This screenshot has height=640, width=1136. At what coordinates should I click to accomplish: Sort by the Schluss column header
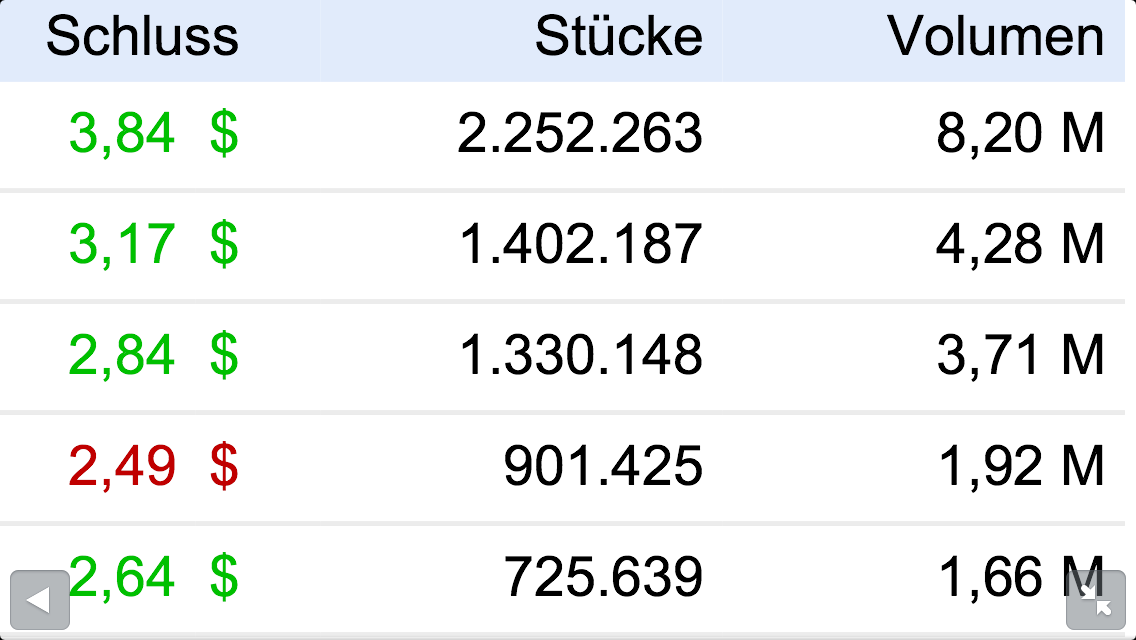click(x=143, y=37)
